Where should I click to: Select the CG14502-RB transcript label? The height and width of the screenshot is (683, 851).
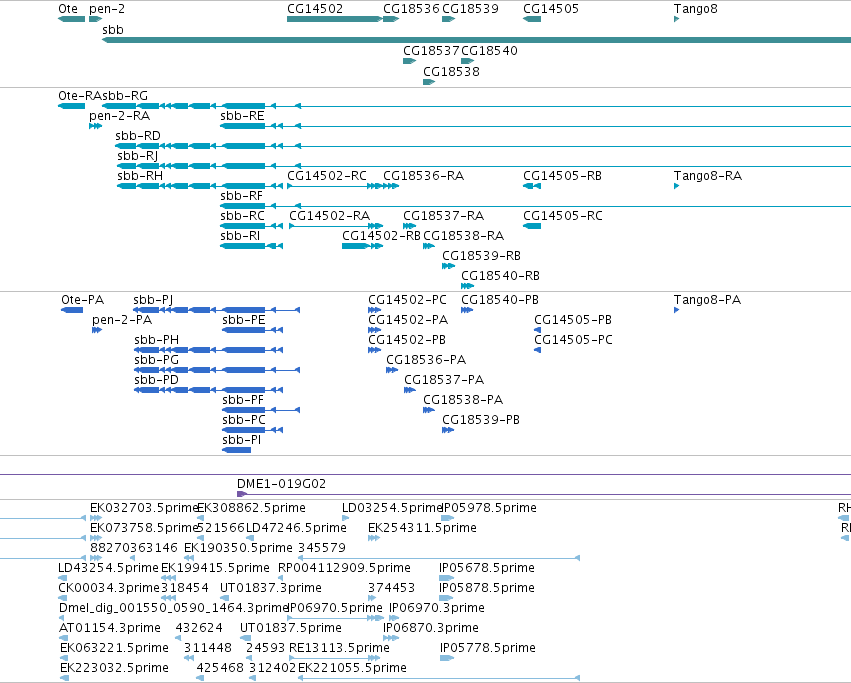[x=382, y=236]
